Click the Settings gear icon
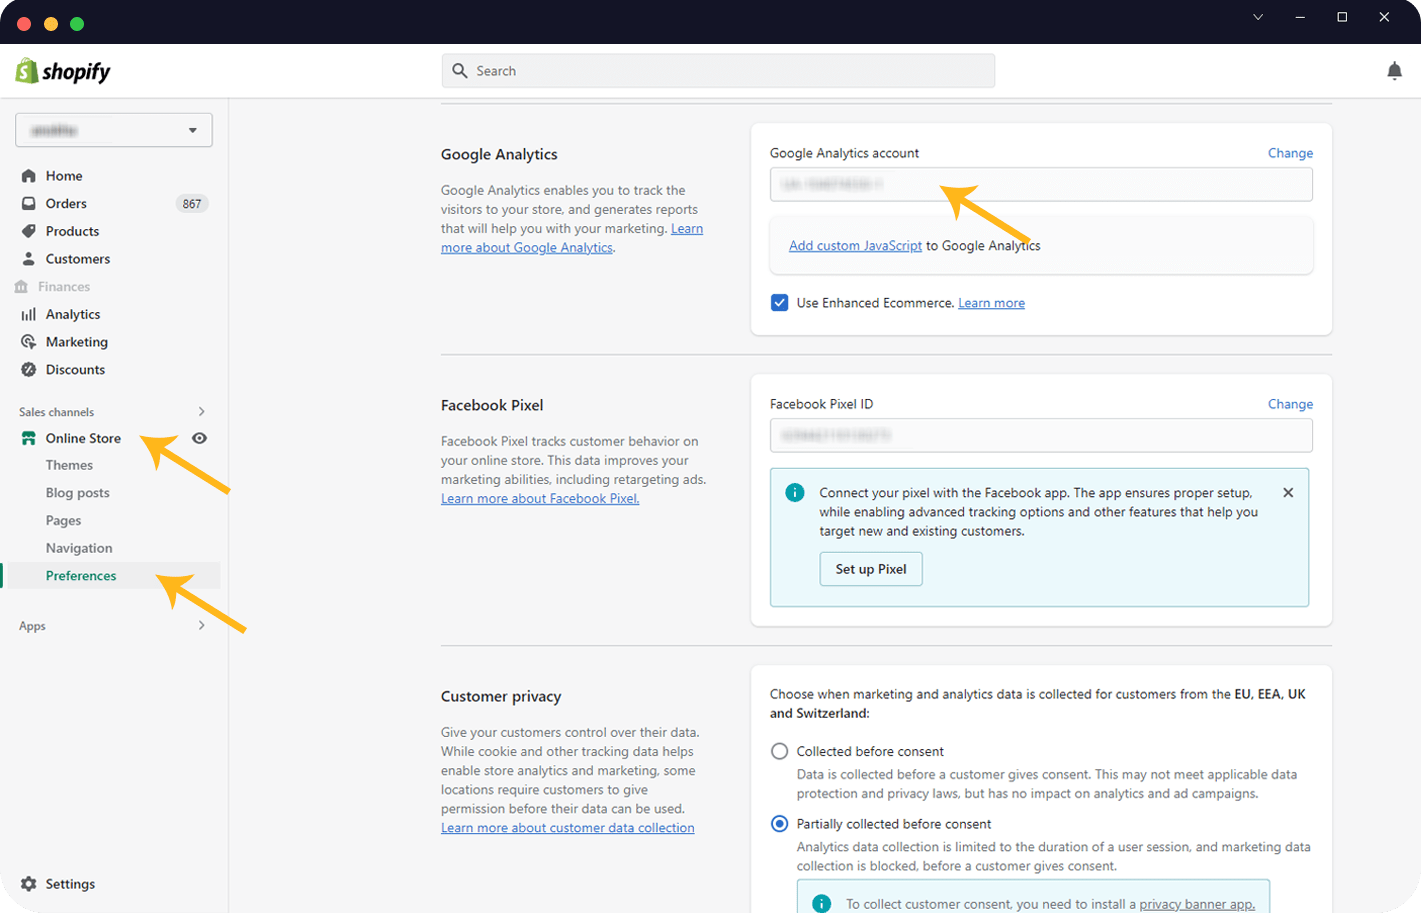This screenshot has height=913, width=1421. [29, 884]
